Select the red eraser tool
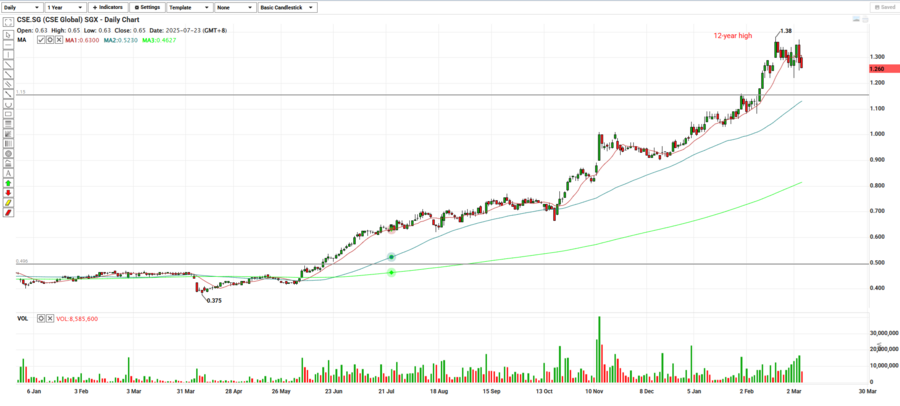Image resolution: width=900 pixels, height=406 pixels. click(8, 214)
